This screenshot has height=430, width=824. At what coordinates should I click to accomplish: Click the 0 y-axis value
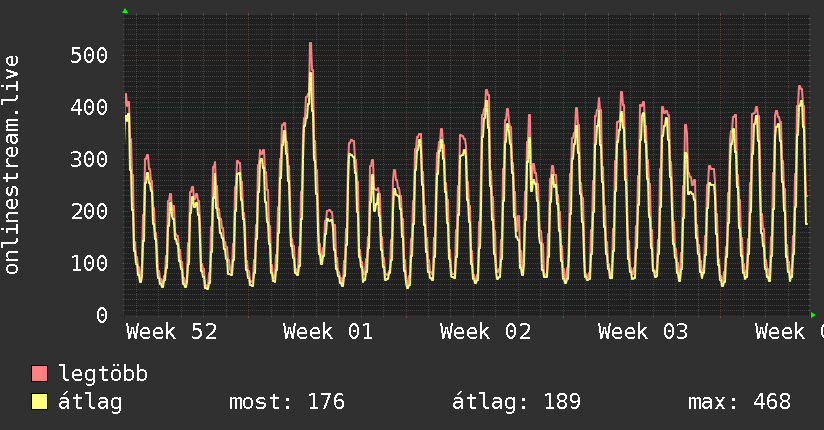[x=101, y=315]
